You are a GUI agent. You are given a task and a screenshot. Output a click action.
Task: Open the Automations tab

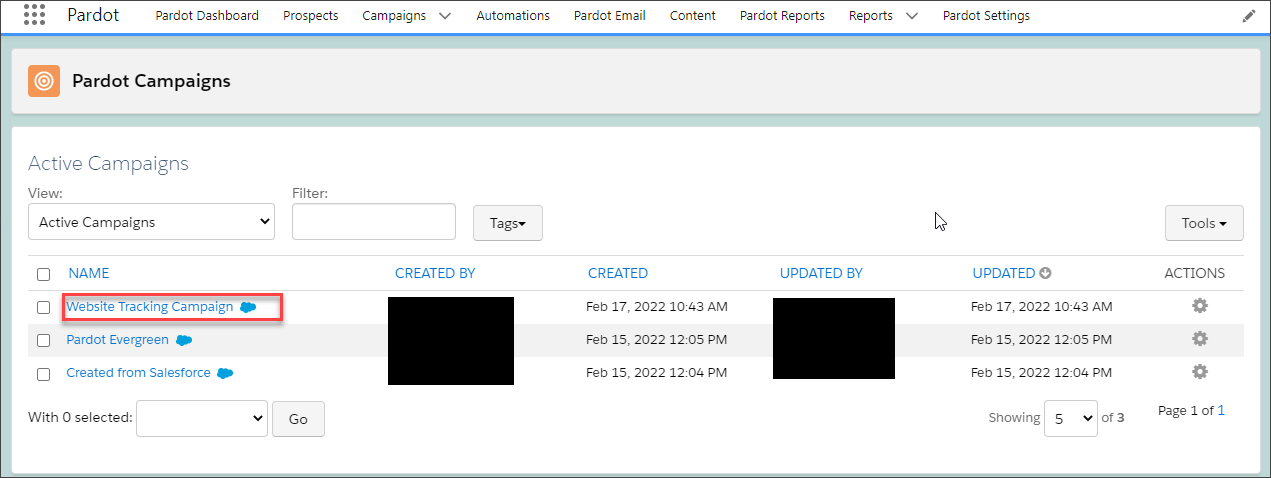[x=513, y=16]
